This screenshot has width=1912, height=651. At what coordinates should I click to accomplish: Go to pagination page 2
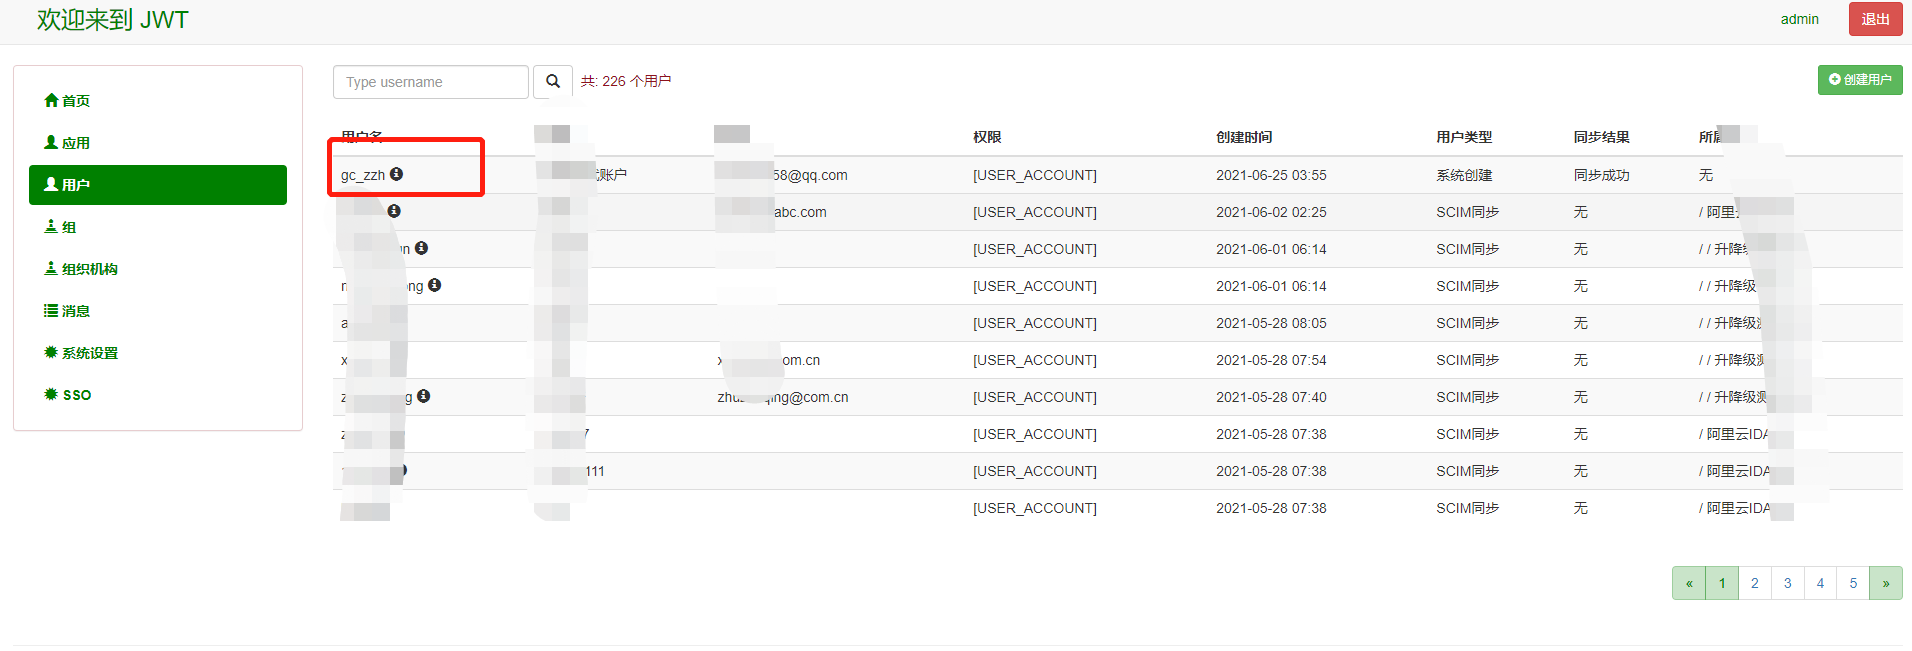point(1755,583)
